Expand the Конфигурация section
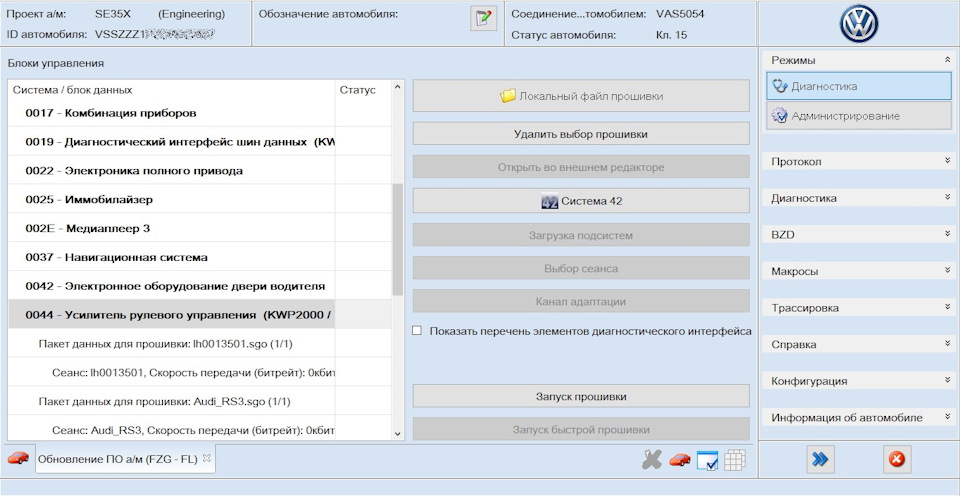 click(947, 380)
